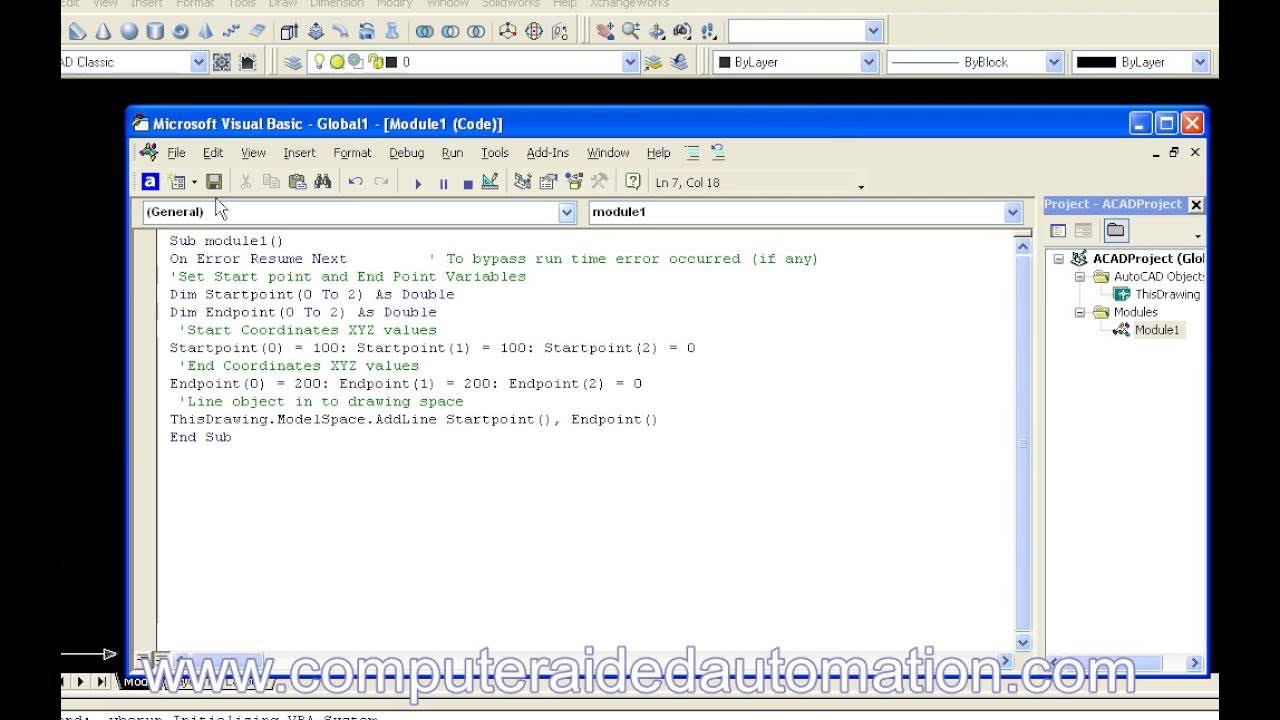
Task: Collapse the ACADProject tree node
Action: (1059, 259)
